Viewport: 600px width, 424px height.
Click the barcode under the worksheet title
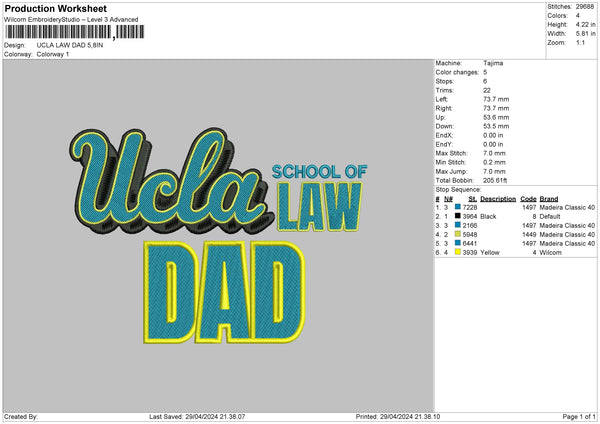click(x=75, y=32)
